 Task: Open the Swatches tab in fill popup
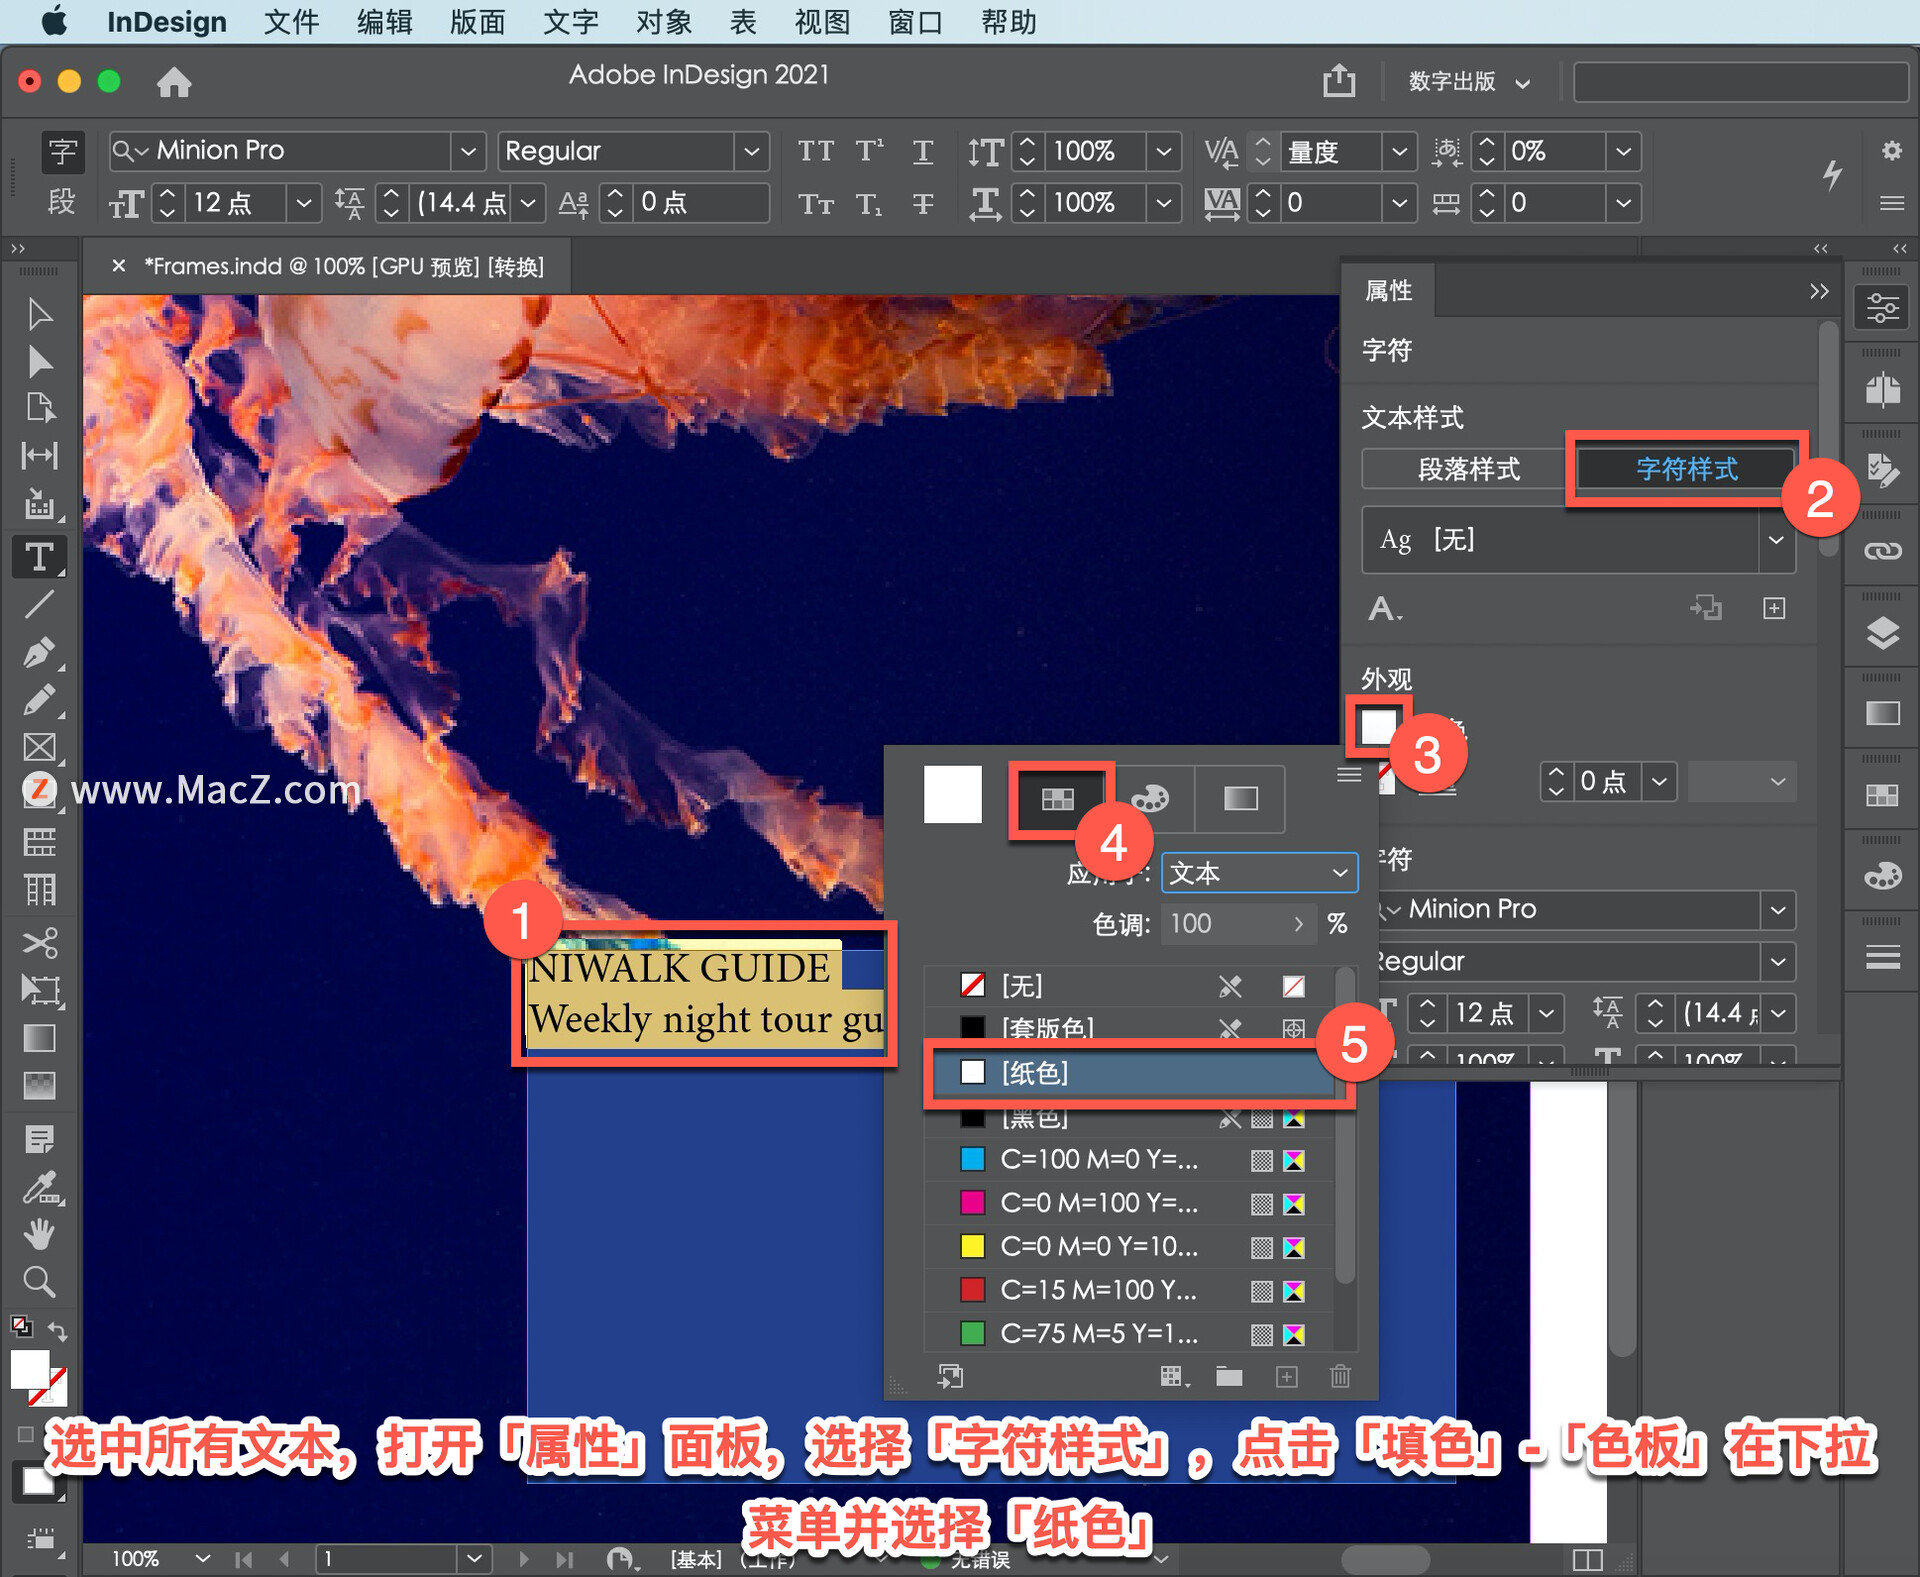click(1058, 798)
